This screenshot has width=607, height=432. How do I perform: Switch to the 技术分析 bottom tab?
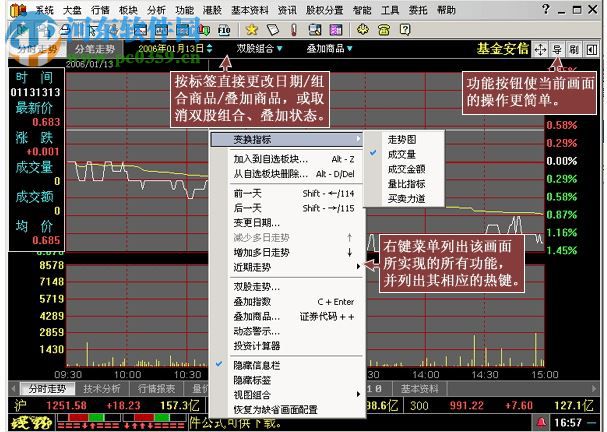click(x=102, y=389)
